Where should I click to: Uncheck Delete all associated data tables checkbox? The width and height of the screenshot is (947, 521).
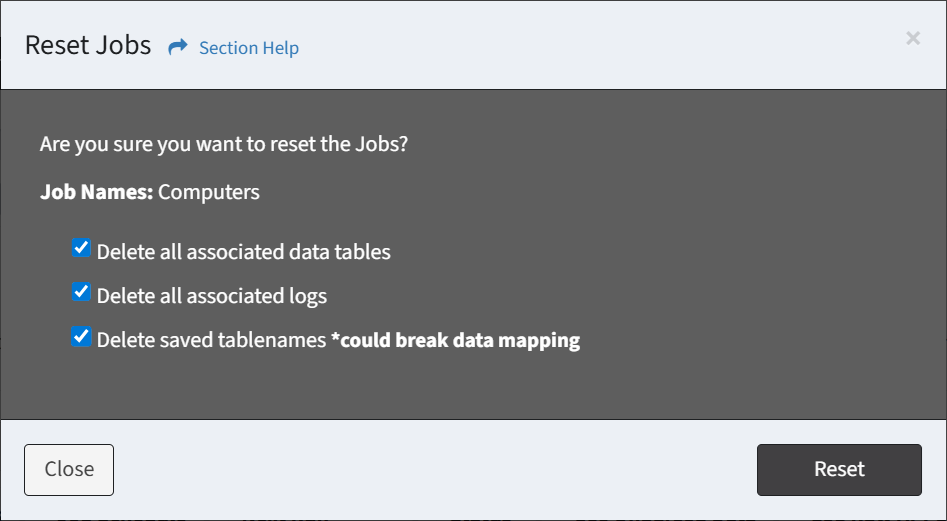click(82, 249)
